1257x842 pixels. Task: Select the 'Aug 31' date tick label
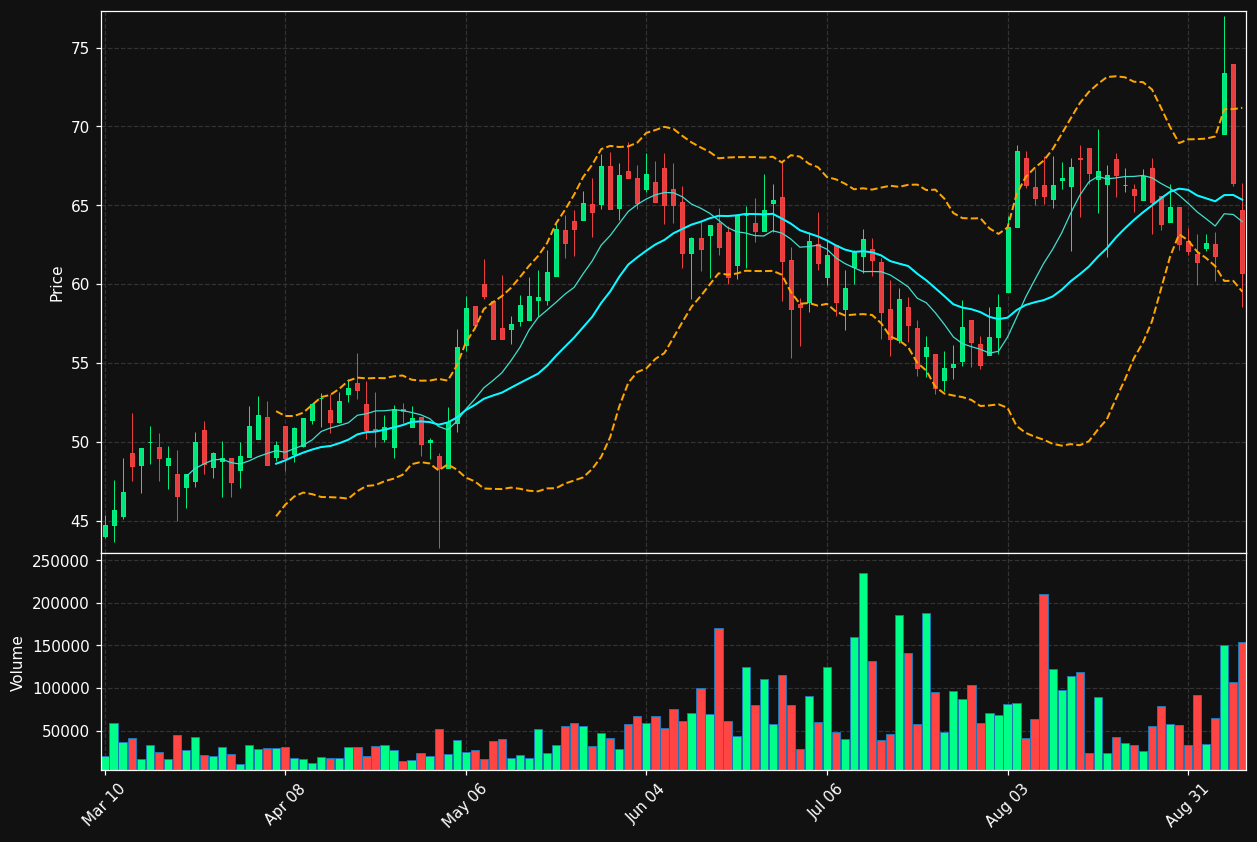pyautogui.click(x=1187, y=804)
